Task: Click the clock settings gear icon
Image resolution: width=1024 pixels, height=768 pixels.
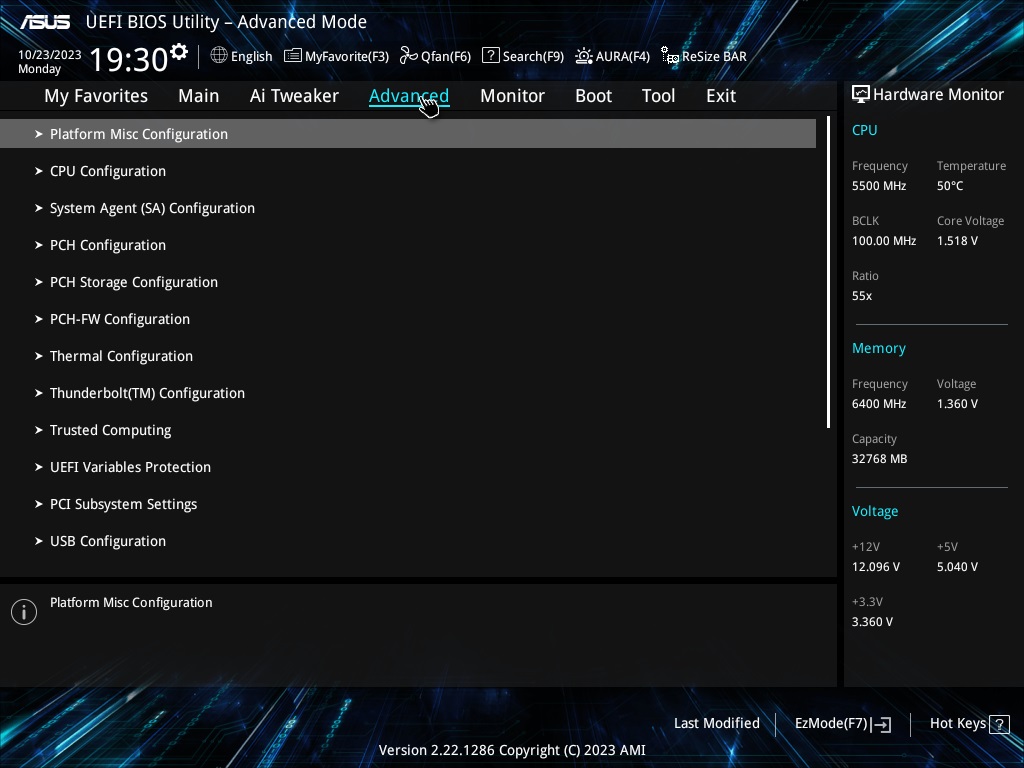Action: [179, 52]
